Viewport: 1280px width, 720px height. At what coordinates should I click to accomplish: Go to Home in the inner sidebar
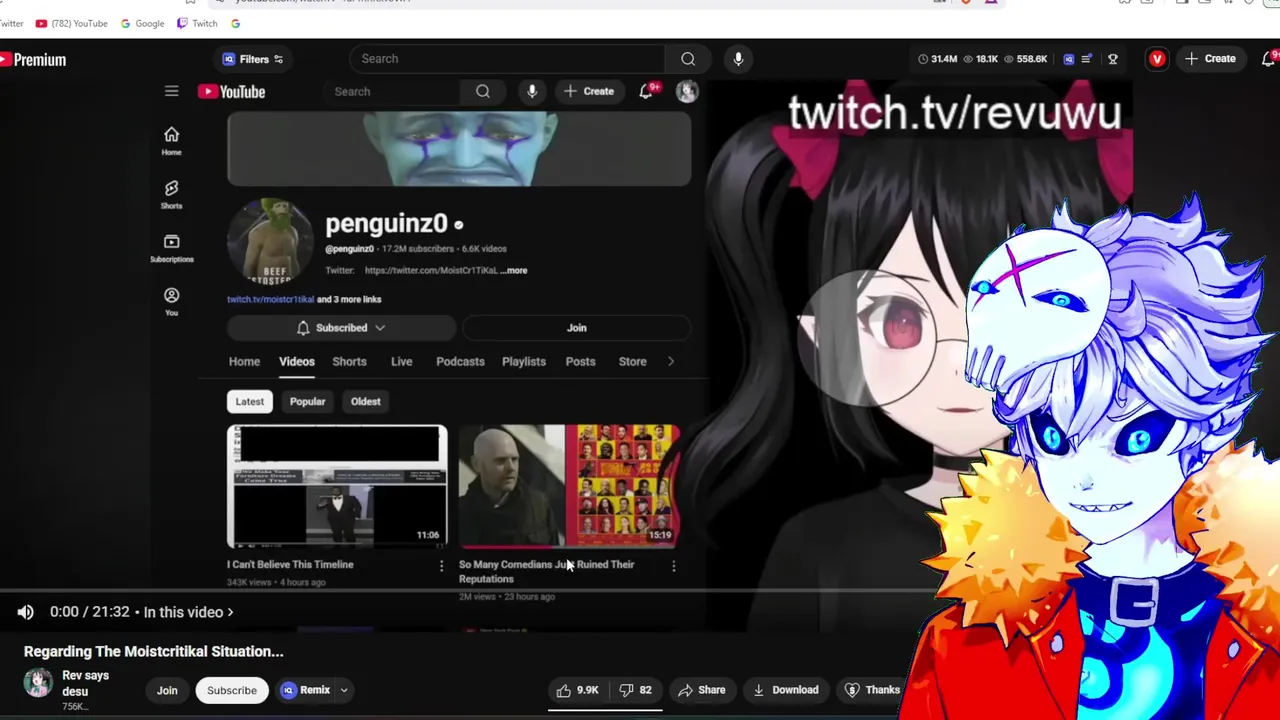(x=171, y=140)
